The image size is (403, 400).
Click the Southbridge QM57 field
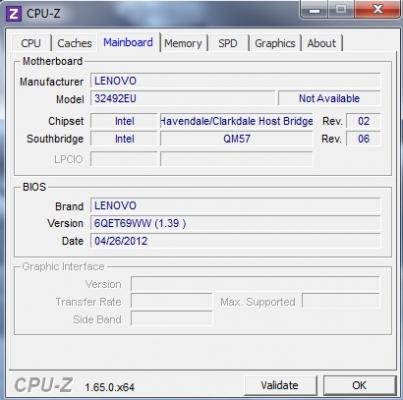tap(237, 139)
